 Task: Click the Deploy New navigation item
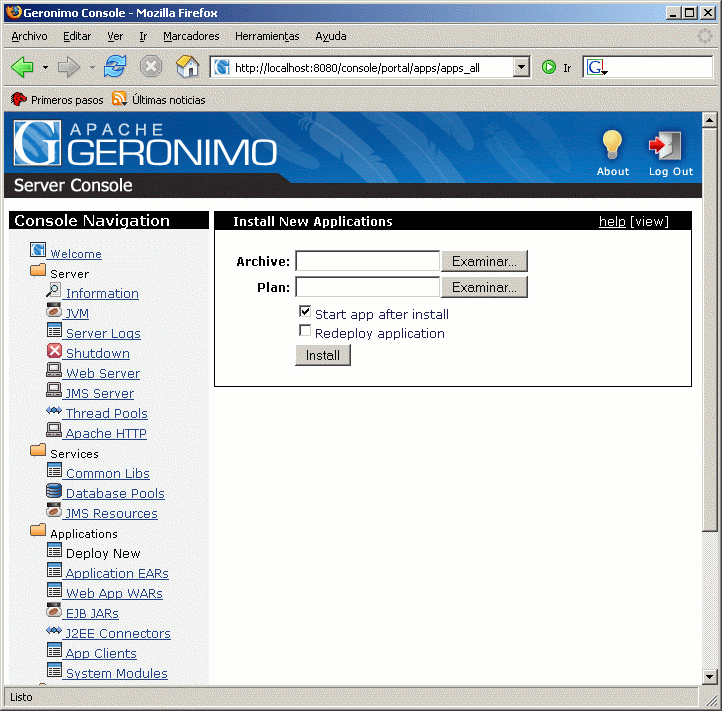tap(103, 553)
